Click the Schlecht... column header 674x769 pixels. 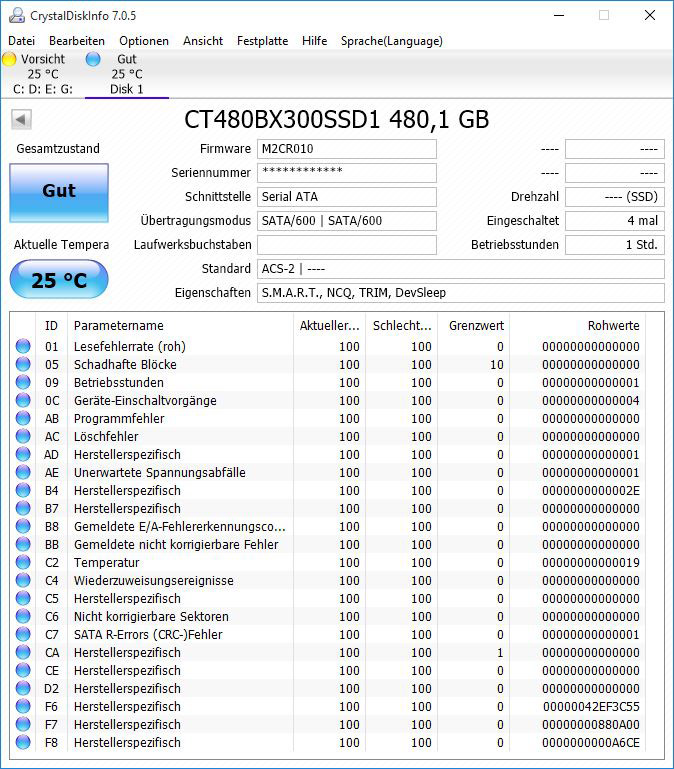(x=401, y=326)
